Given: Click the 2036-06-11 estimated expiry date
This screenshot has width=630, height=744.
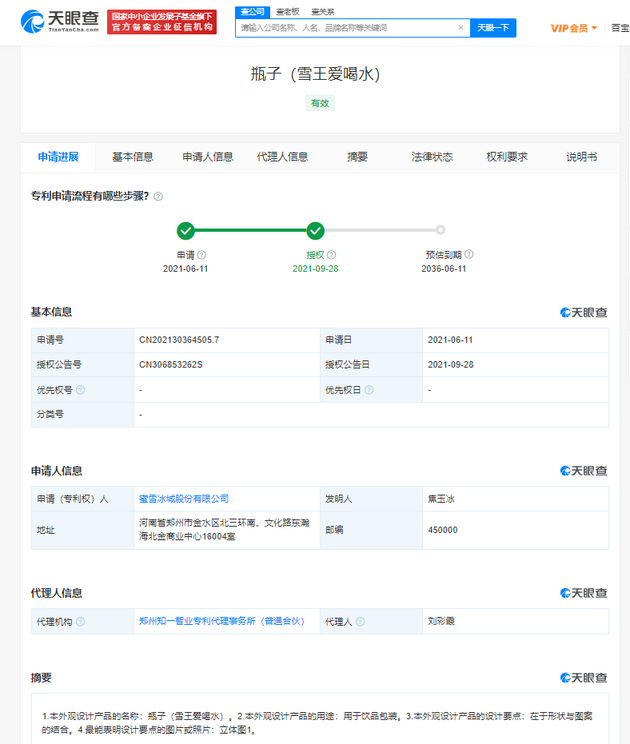Looking at the screenshot, I should pyautogui.click(x=444, y=269).
